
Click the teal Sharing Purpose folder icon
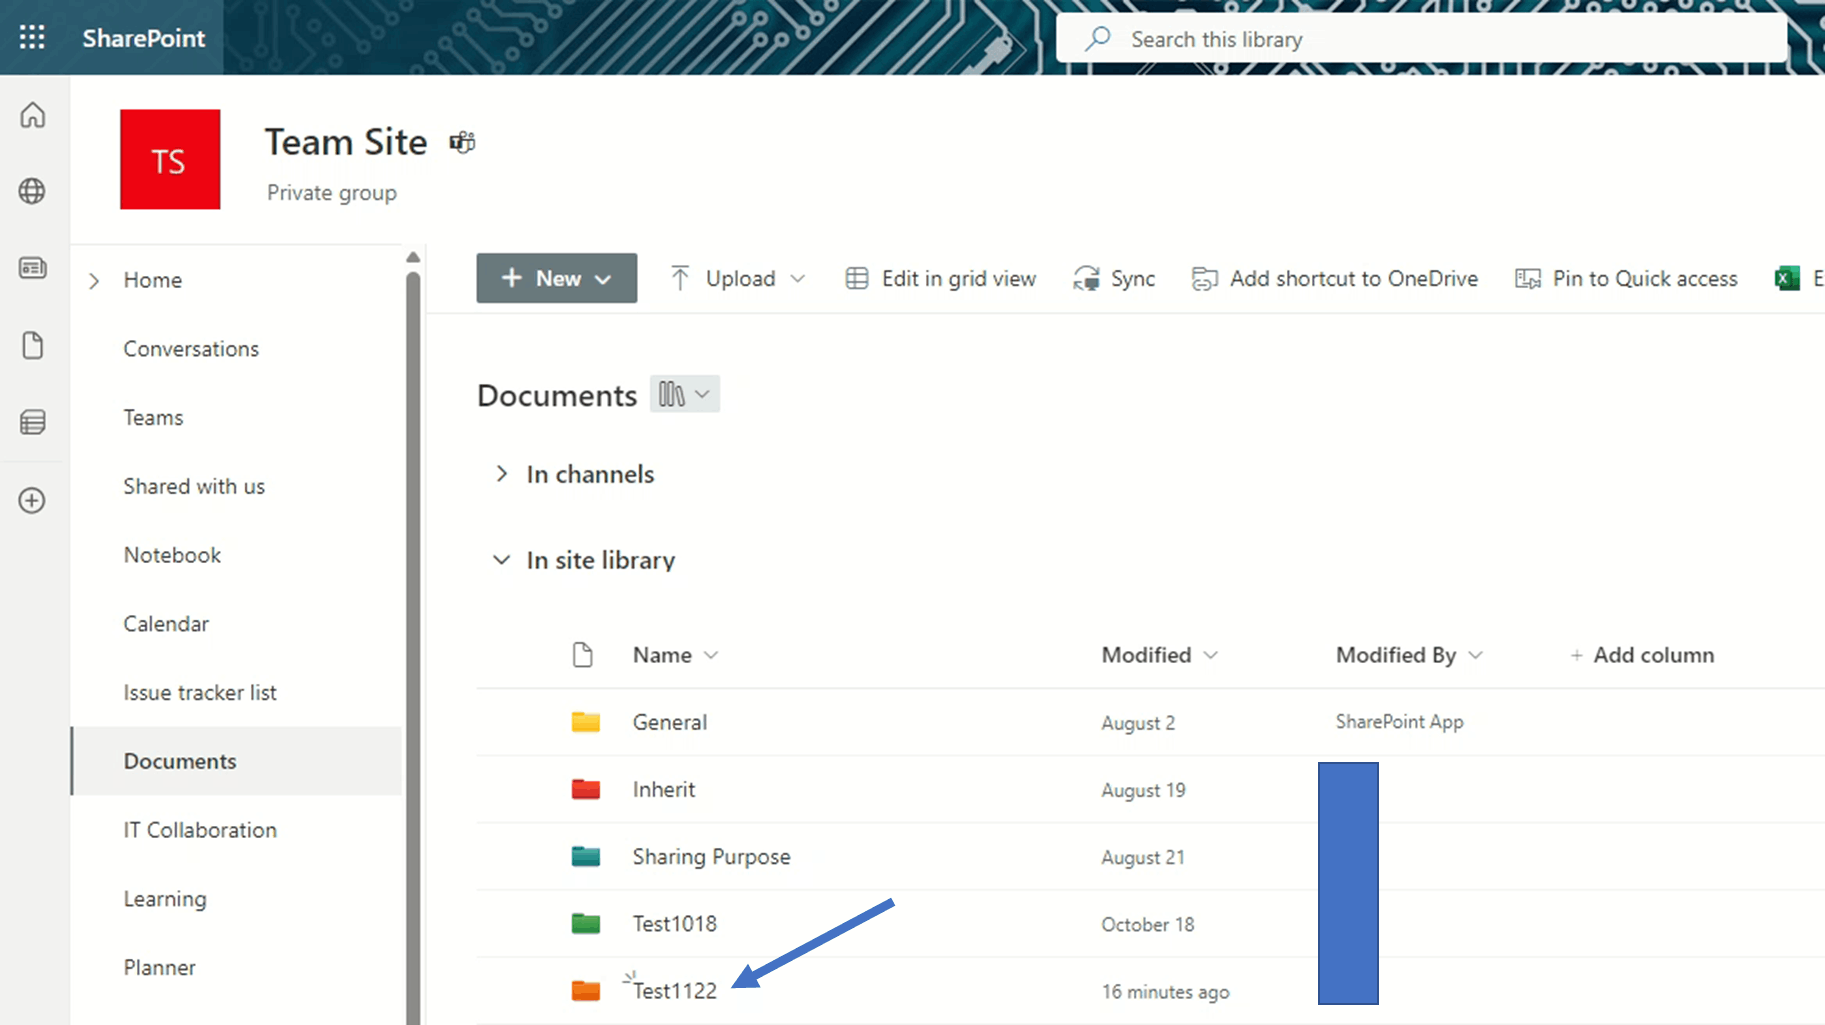[586, 856]
